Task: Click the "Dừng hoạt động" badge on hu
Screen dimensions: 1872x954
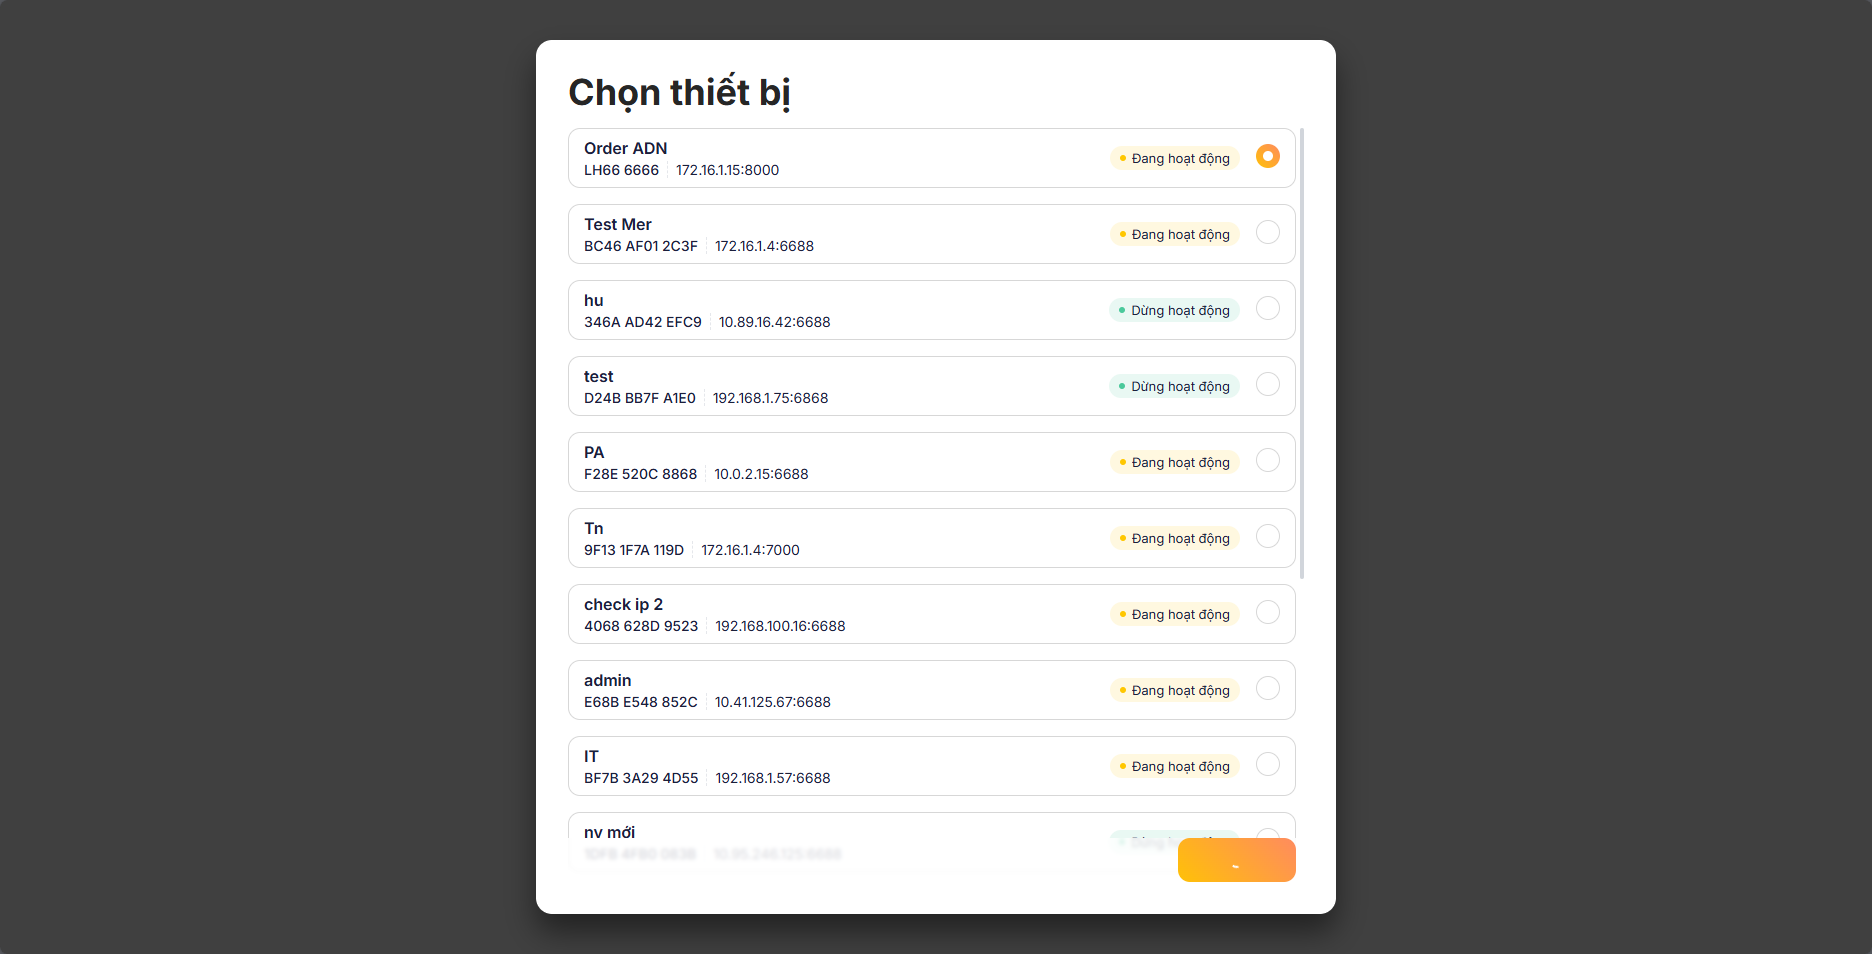Action: click(1174, 310)
